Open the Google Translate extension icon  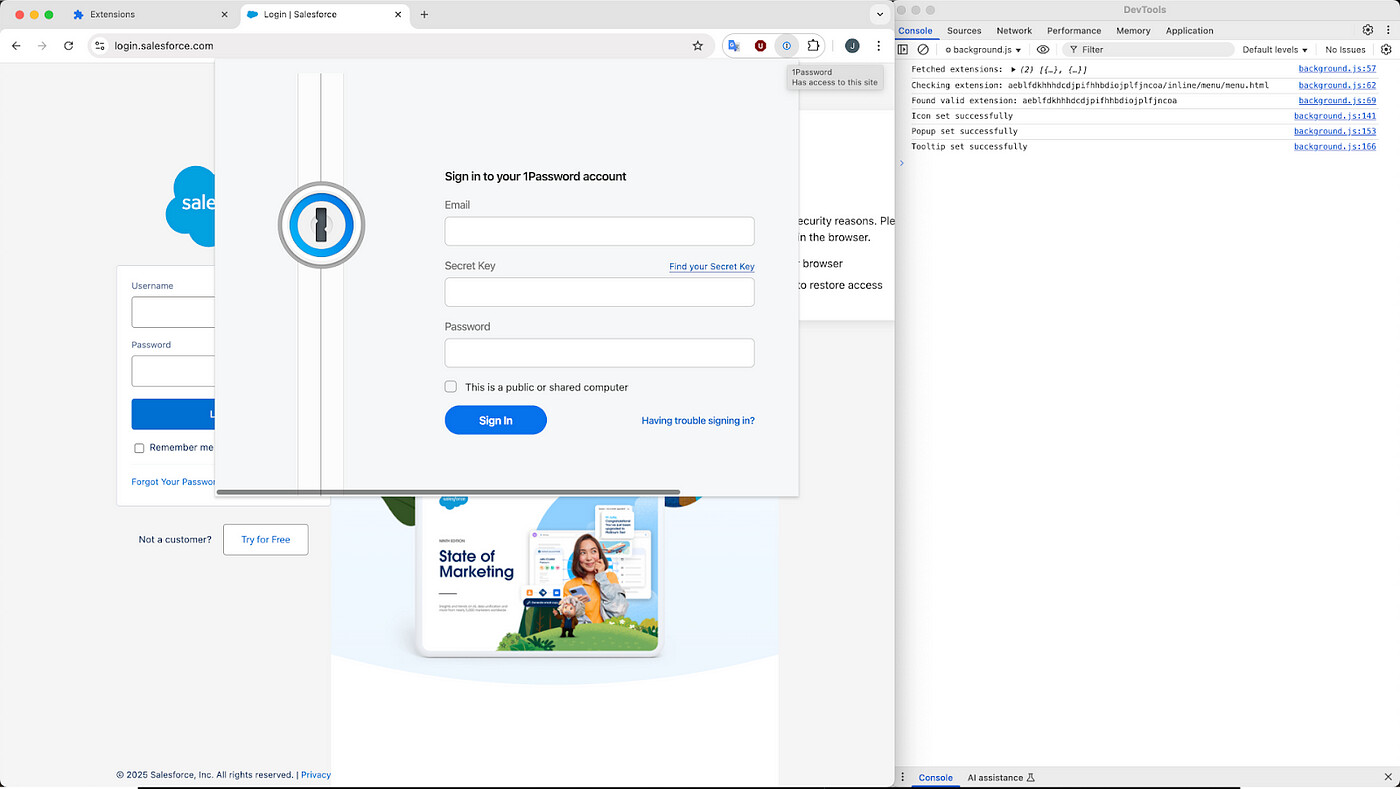pos(734,46)
